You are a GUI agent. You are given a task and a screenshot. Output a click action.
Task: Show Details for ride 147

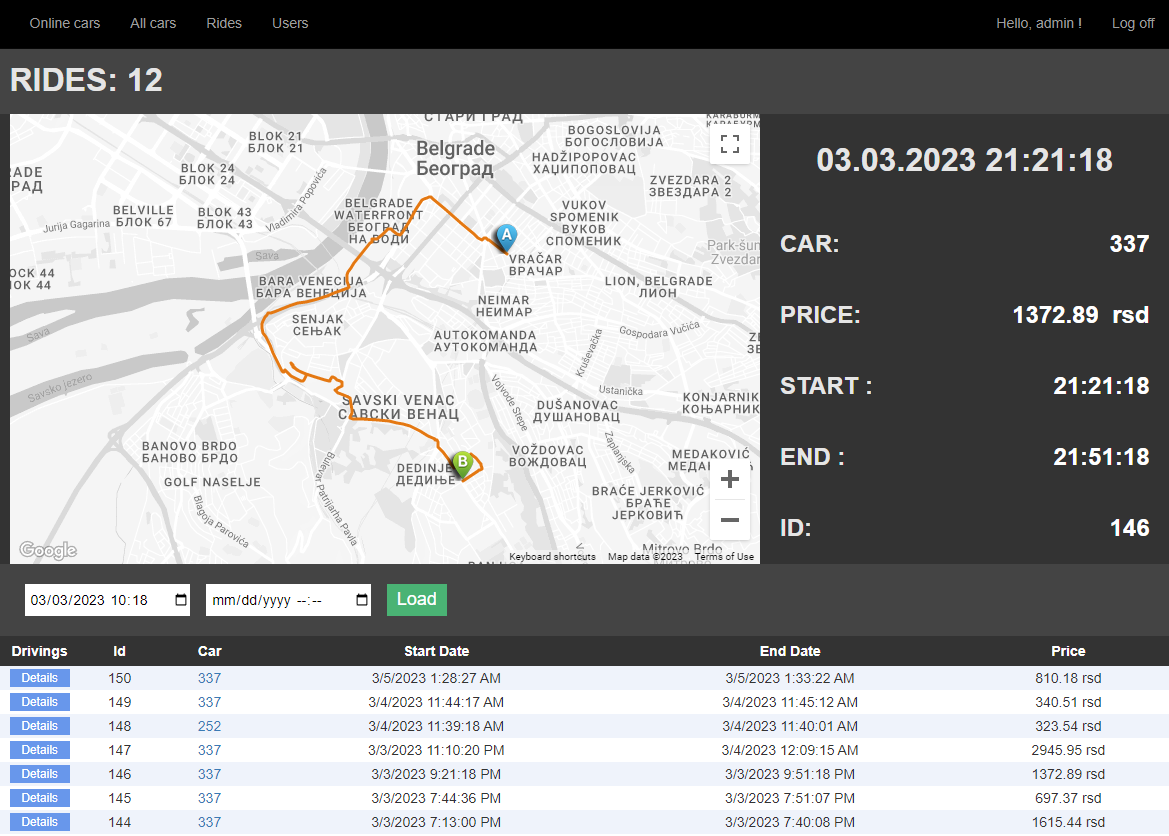40,749
